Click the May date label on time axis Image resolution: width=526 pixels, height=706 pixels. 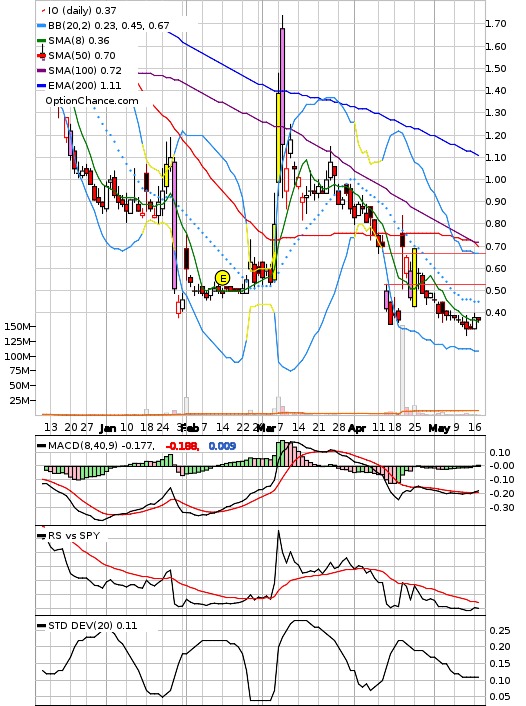(x=439, y=428)
